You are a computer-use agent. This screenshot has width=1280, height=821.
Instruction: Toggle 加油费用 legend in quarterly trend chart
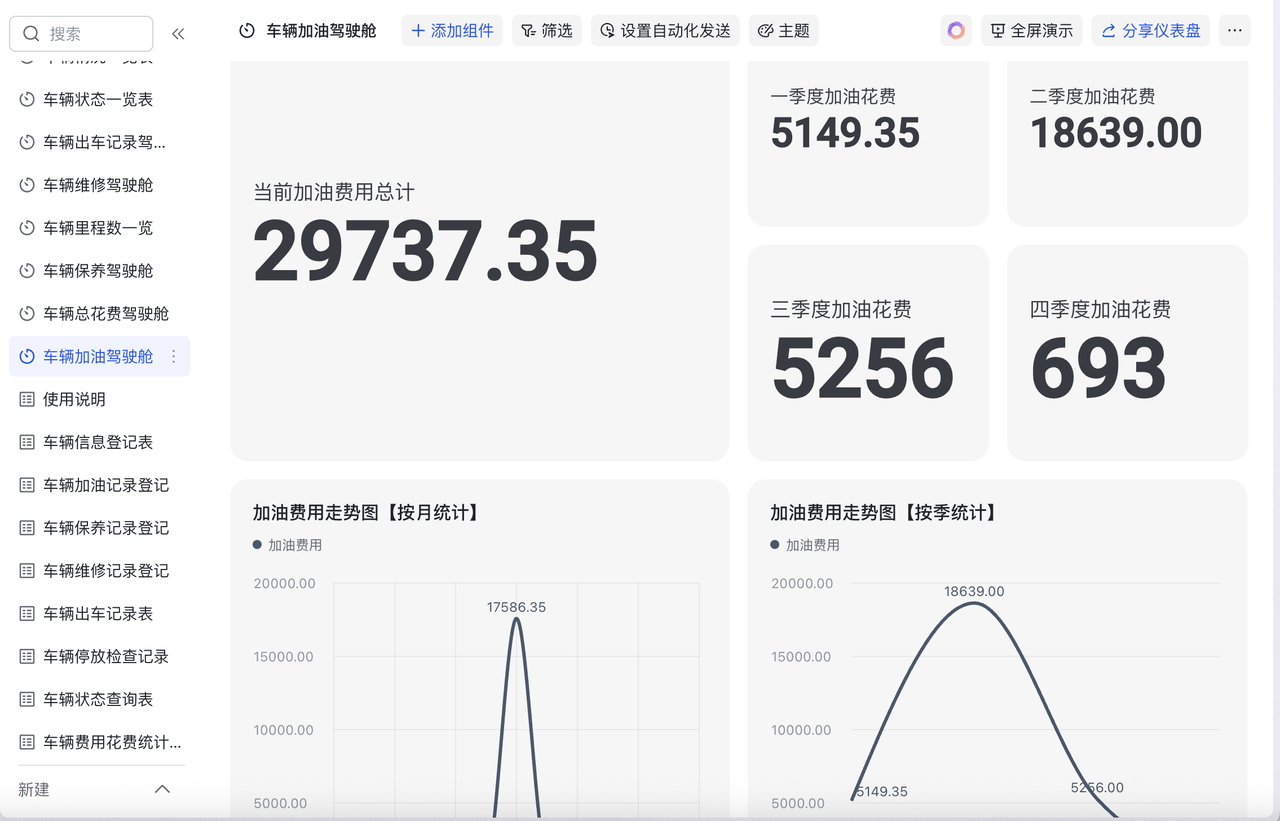click(x=805, y=545)
